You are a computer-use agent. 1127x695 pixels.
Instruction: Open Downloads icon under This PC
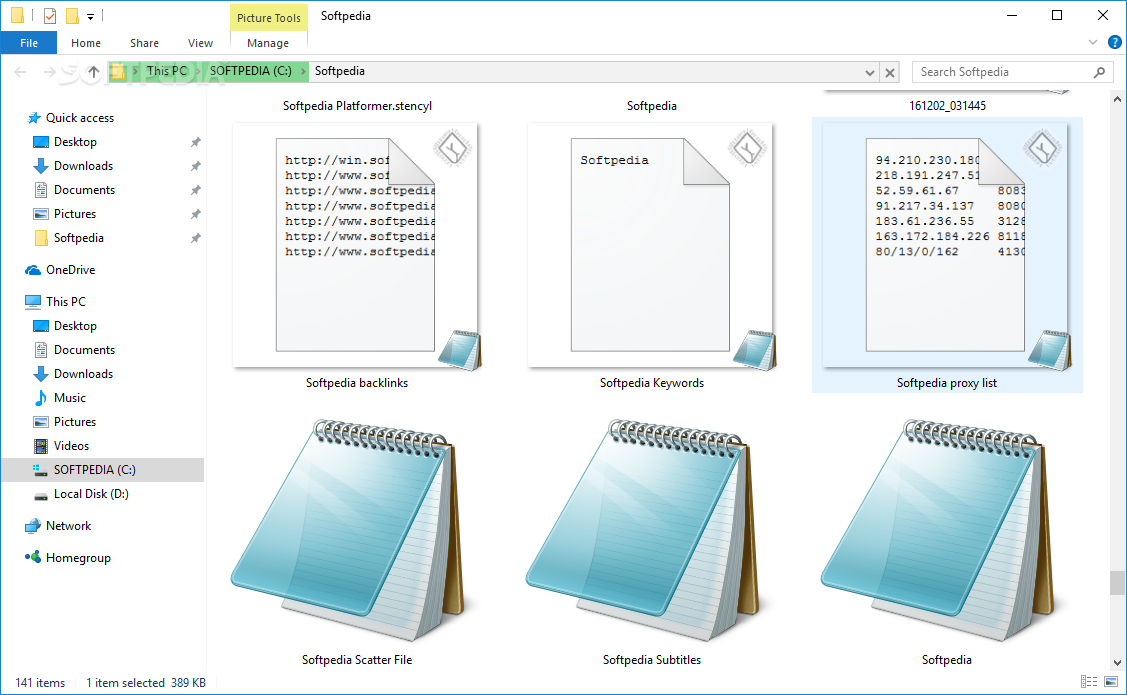41,374
